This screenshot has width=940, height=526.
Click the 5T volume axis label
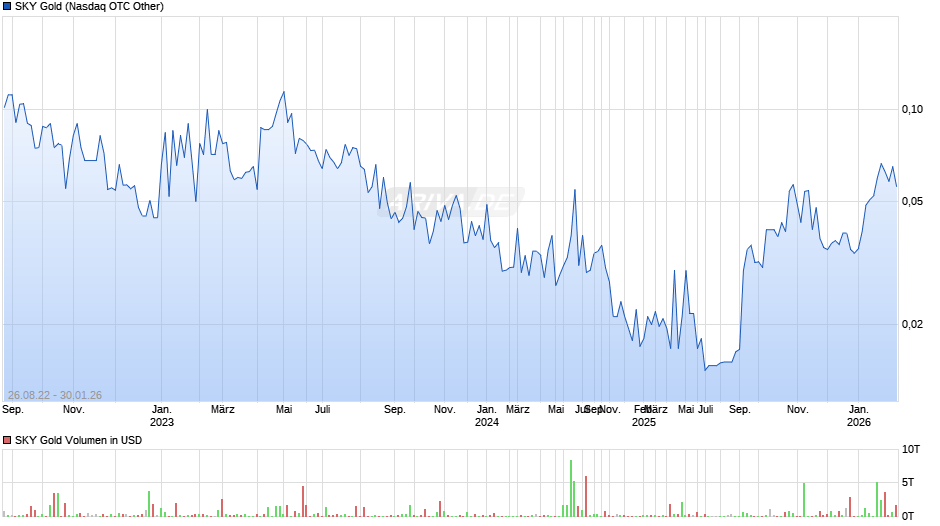pos(908,482)
